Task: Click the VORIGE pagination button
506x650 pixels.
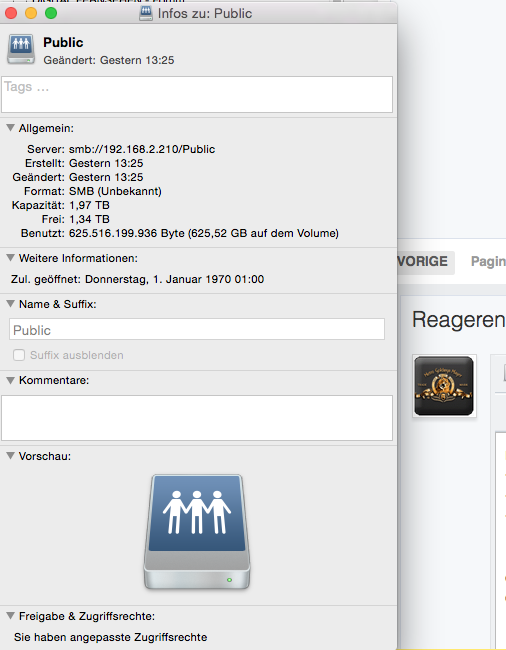Action: point(426,262)
